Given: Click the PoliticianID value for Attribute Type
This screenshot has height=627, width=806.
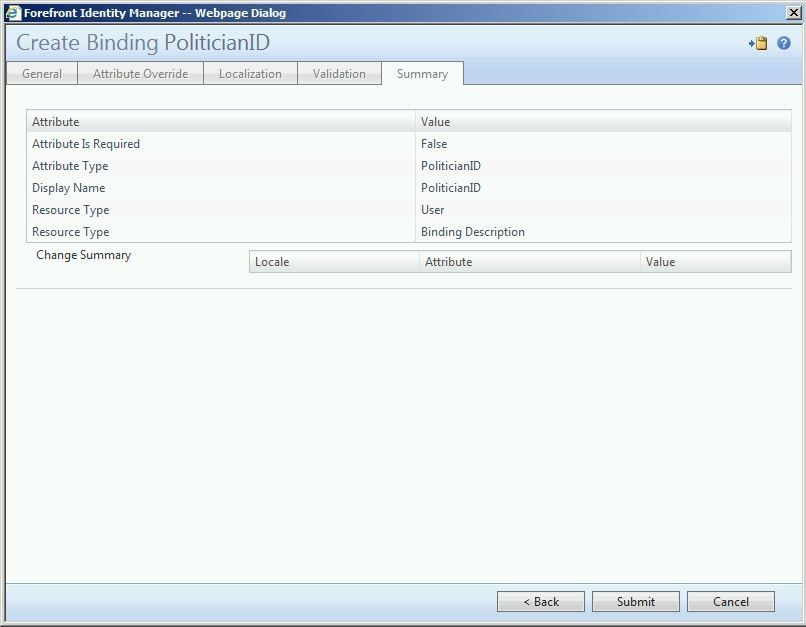Looking at the screenshot, I should point(451,166).
